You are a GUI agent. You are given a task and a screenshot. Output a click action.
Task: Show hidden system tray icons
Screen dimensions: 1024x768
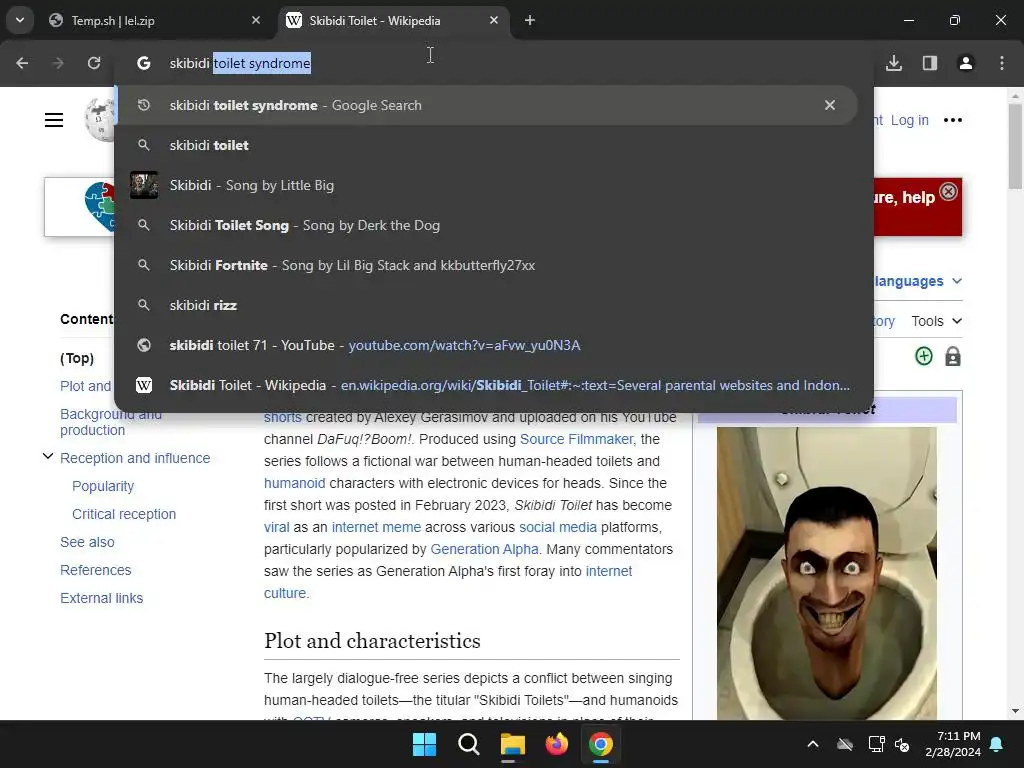pos(813,744)
